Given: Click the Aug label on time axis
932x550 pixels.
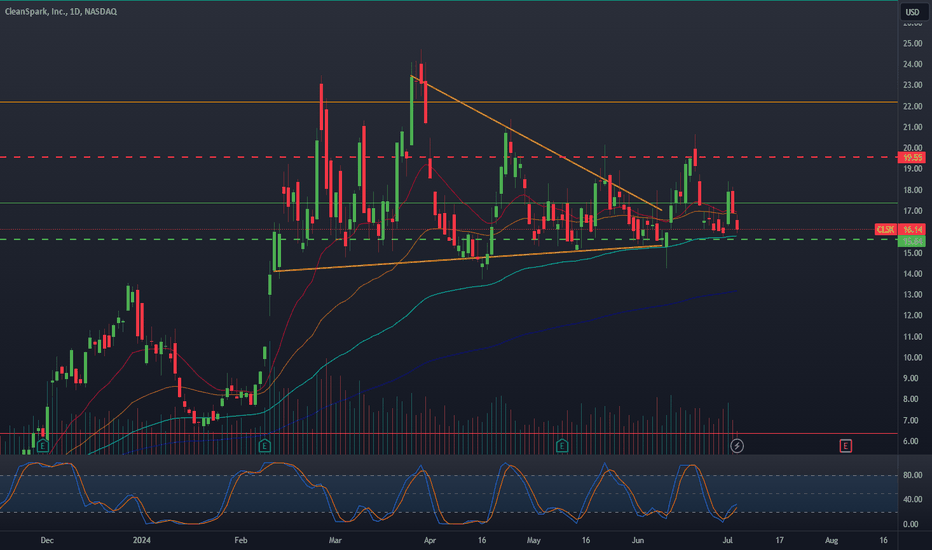Looking at the screenshot, I should (832, 540).
